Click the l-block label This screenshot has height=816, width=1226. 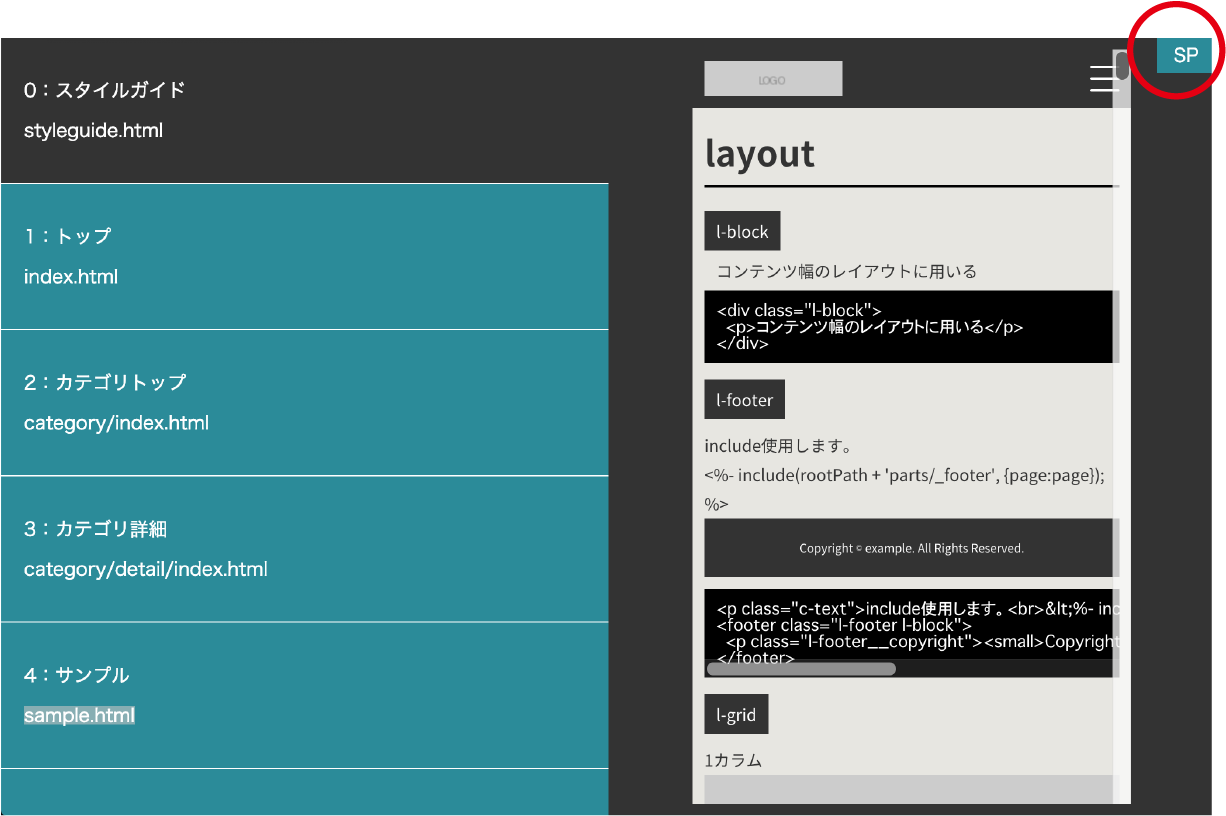point(742,231)
